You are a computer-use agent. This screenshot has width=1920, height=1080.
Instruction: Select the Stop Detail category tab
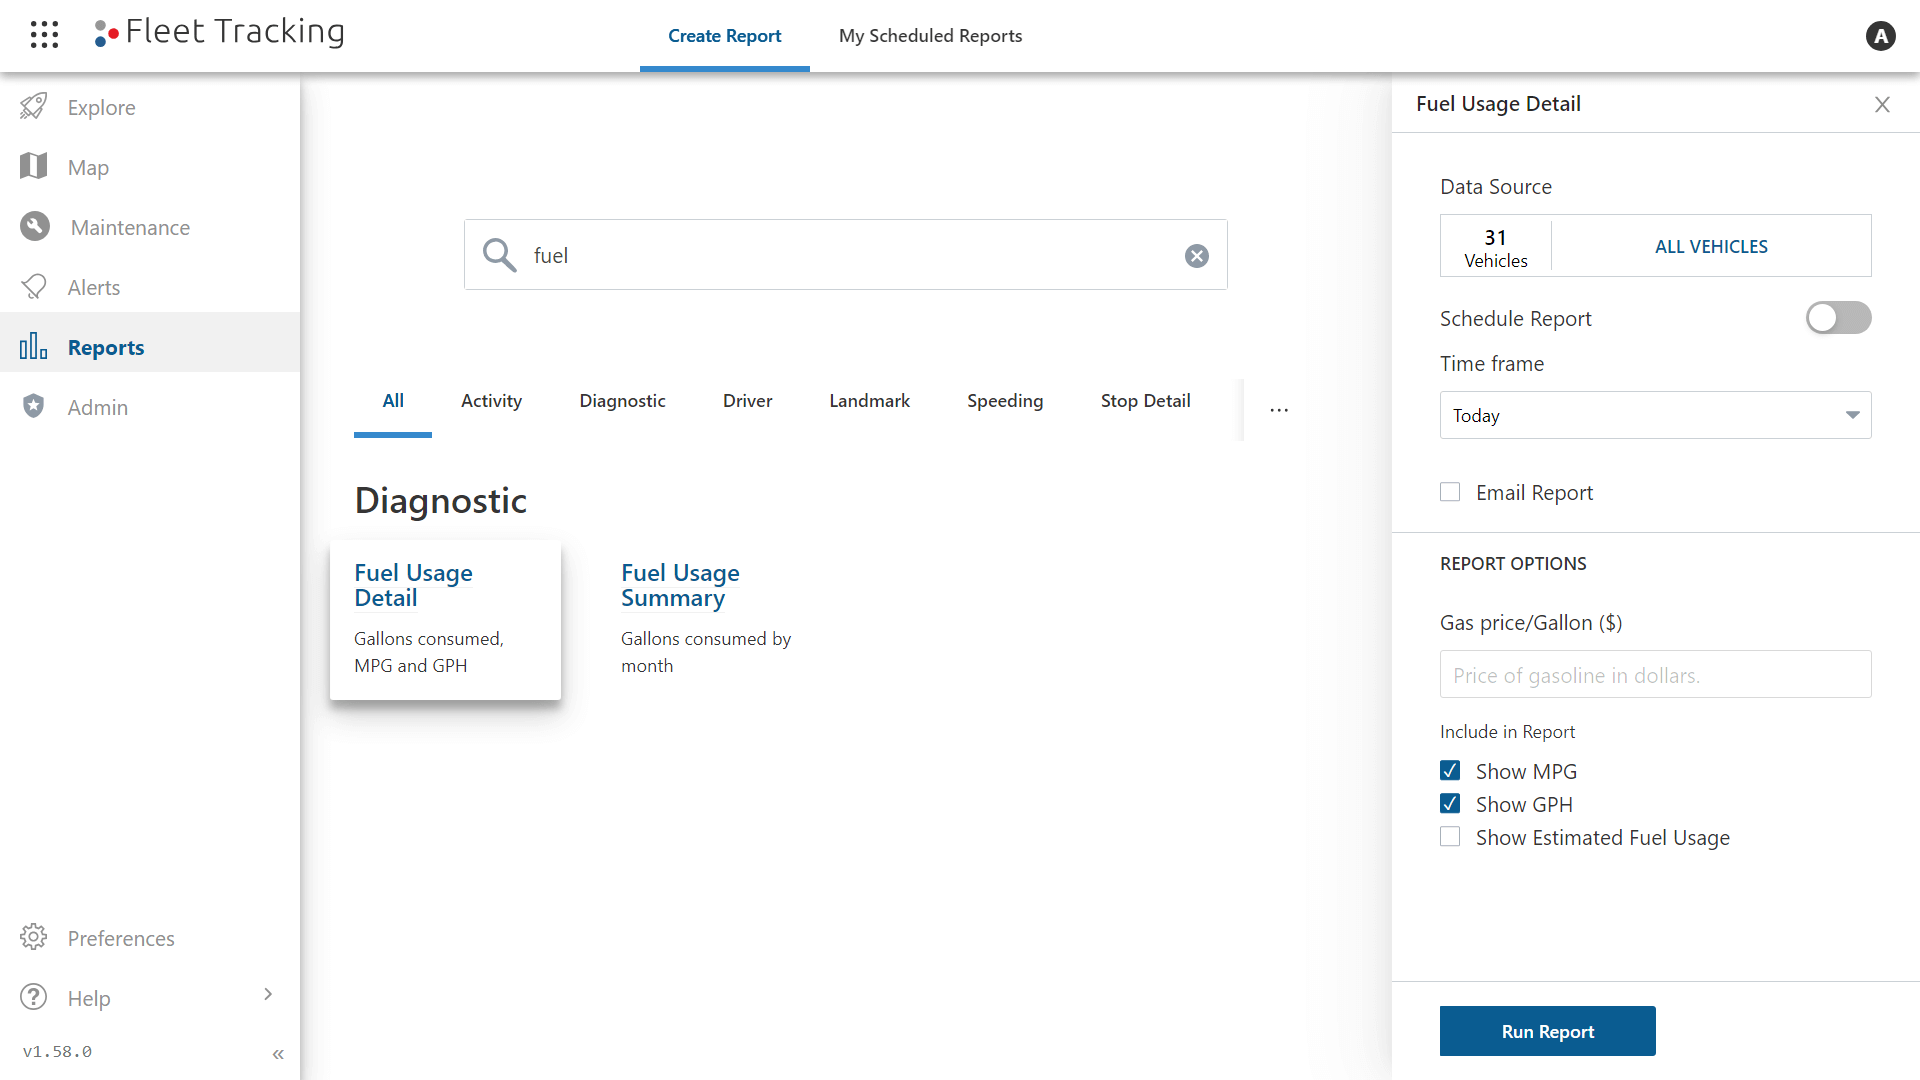pos(1145,401)
